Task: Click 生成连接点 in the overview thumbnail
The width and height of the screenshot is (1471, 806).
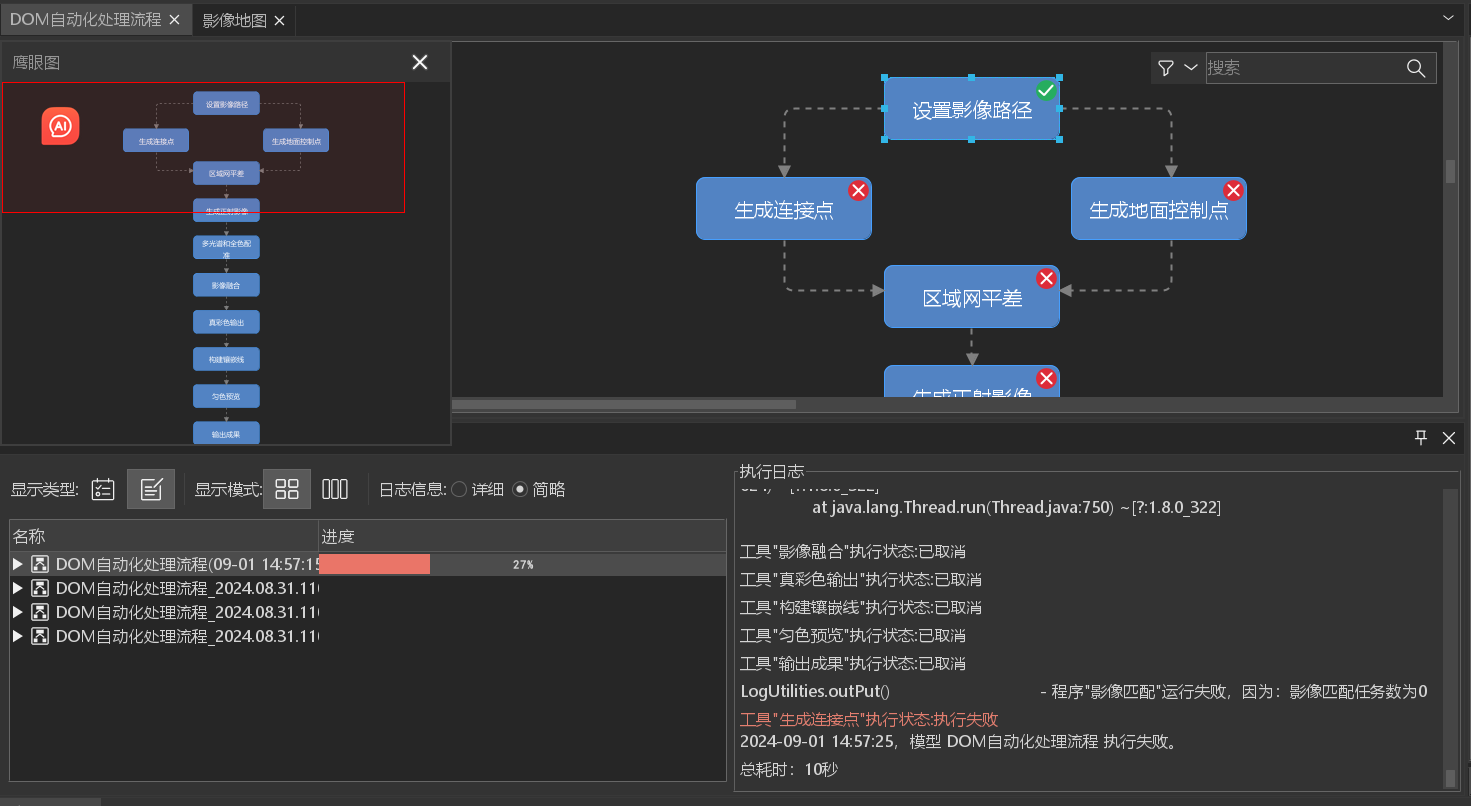Action: pyautogui.click(x=156, y=141)
